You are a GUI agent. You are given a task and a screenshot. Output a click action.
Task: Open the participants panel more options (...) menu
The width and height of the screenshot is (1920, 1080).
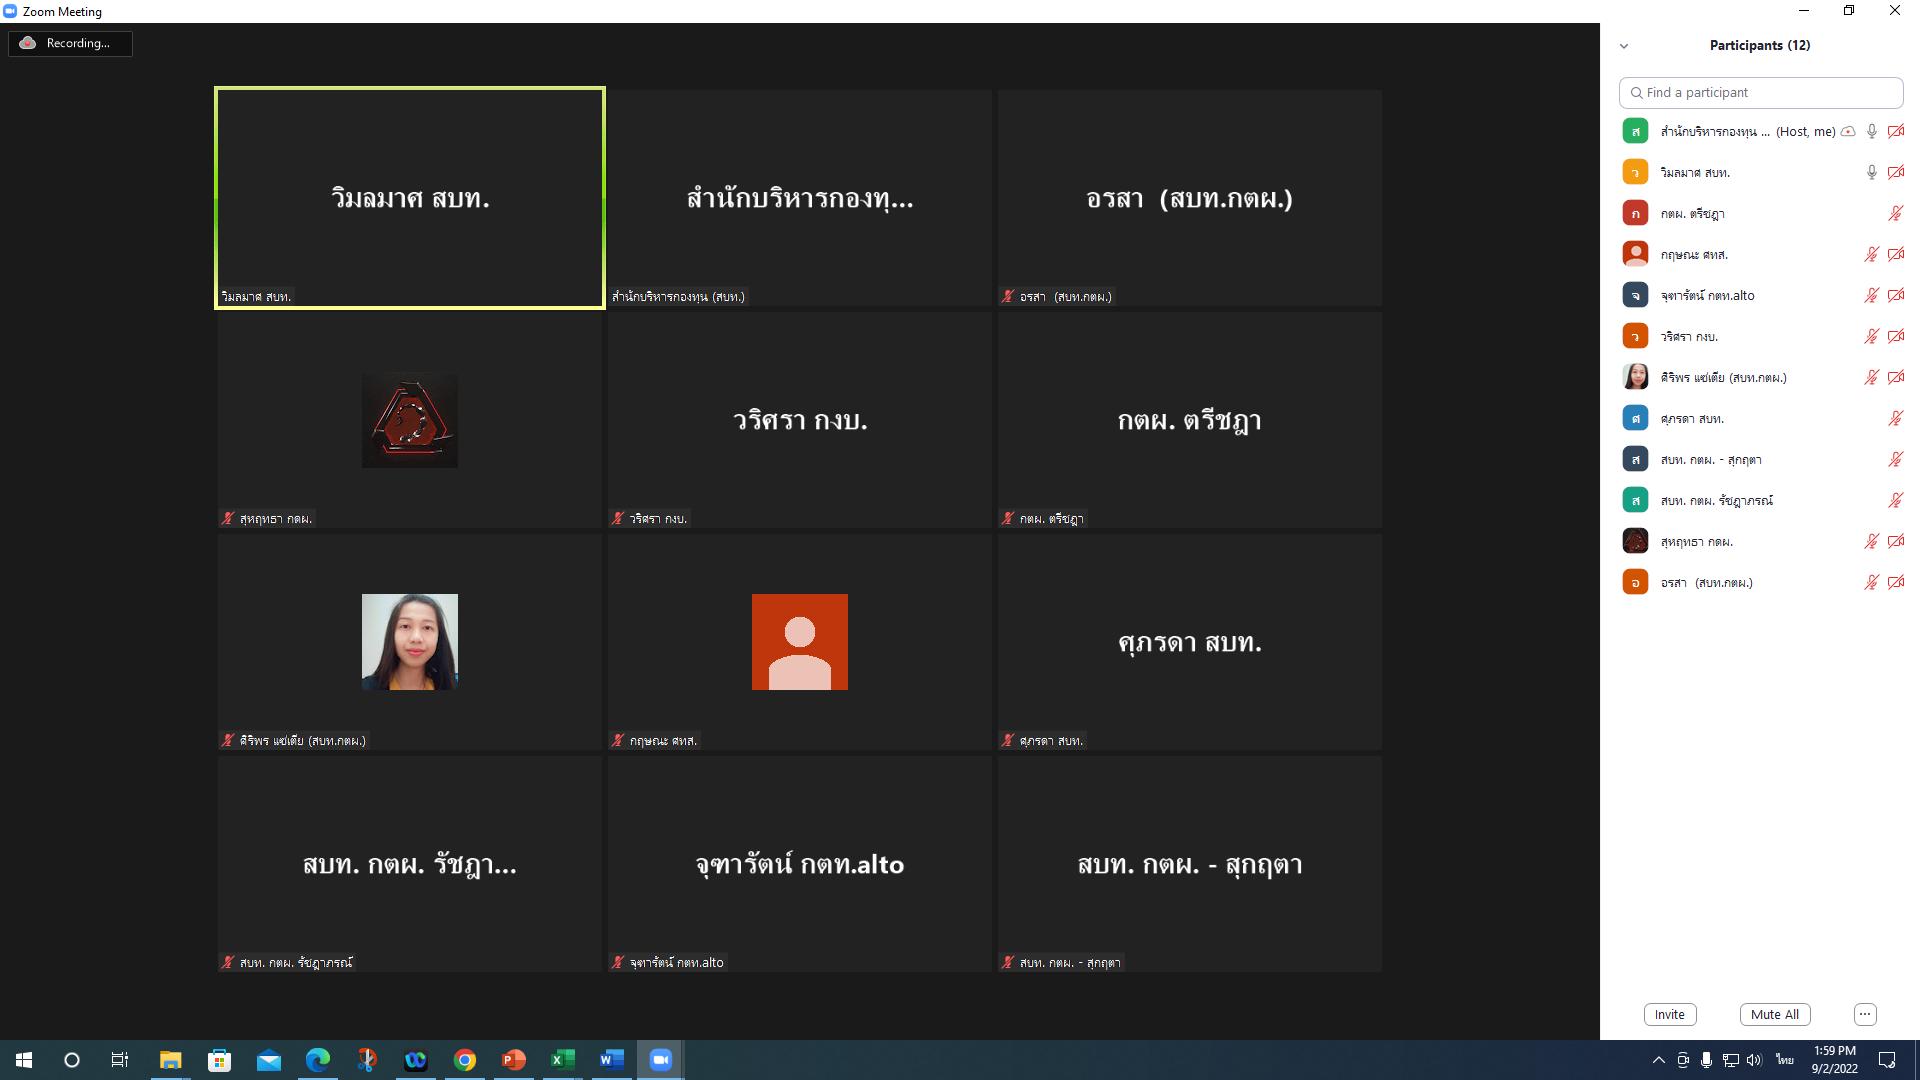click(x=1865, y=1014)
